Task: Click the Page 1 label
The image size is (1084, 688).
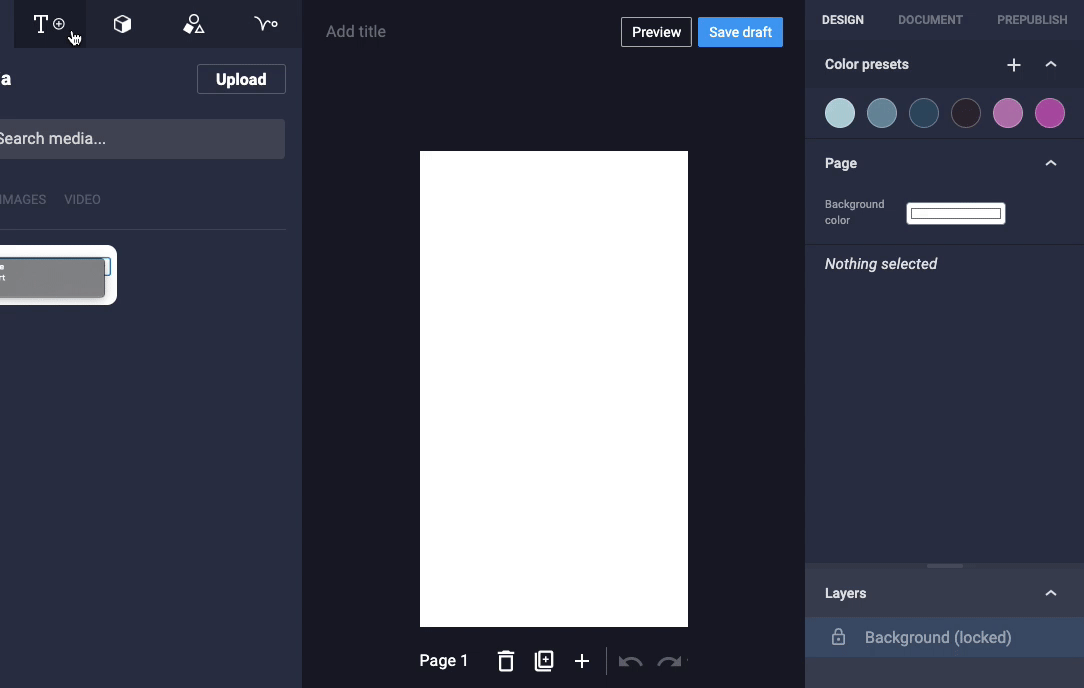Action: coord(443,661)
